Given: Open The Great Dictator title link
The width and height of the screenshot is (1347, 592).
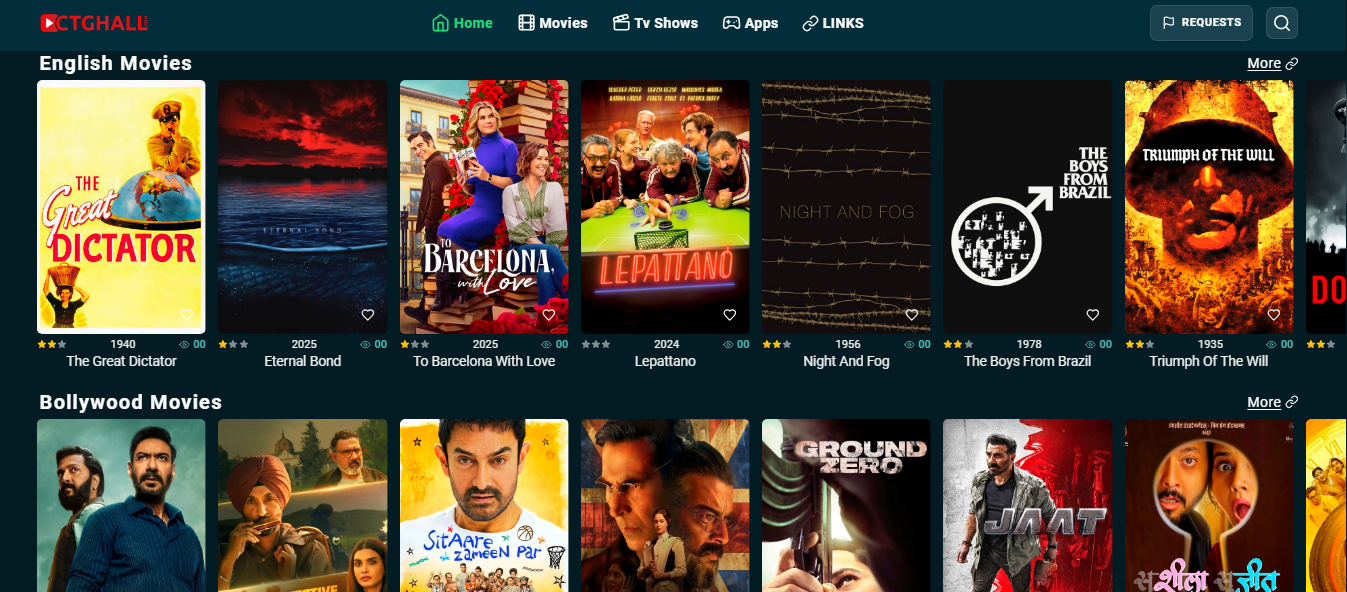Looking at the screenshot, I should [121, 361].
